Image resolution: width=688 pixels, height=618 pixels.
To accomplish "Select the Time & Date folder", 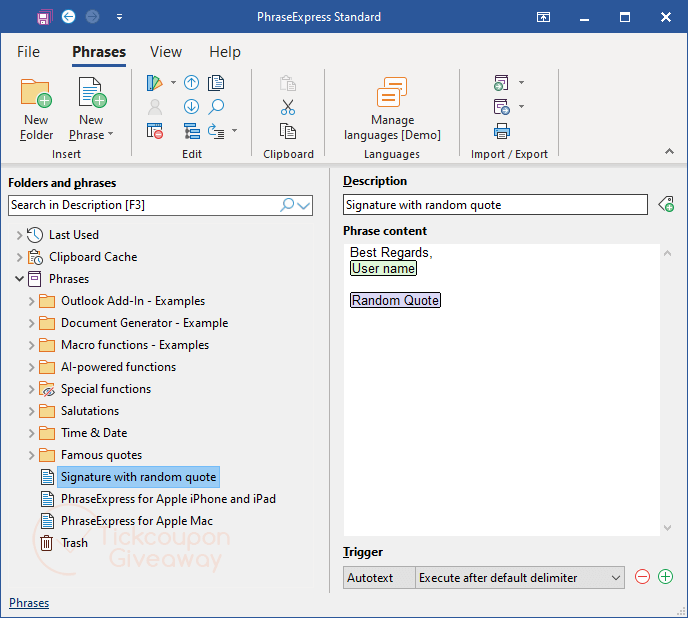I will coord(94,433).
